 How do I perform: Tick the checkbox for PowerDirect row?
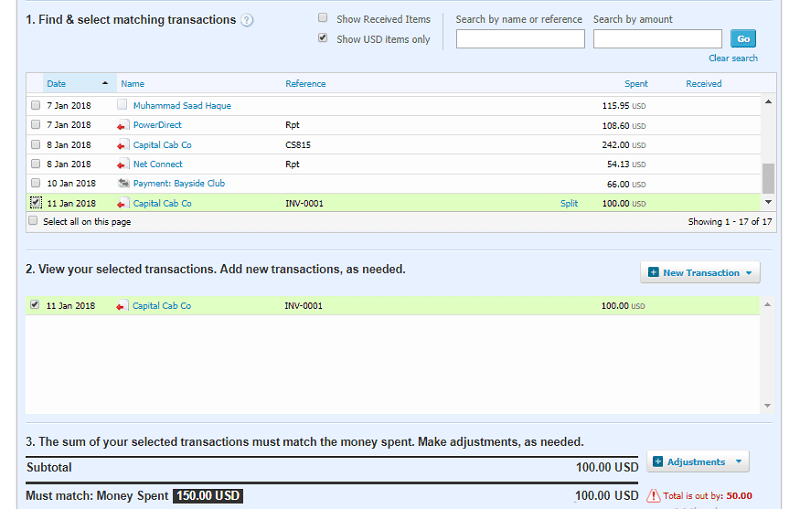pyautogui.click(x=35, y=124)
